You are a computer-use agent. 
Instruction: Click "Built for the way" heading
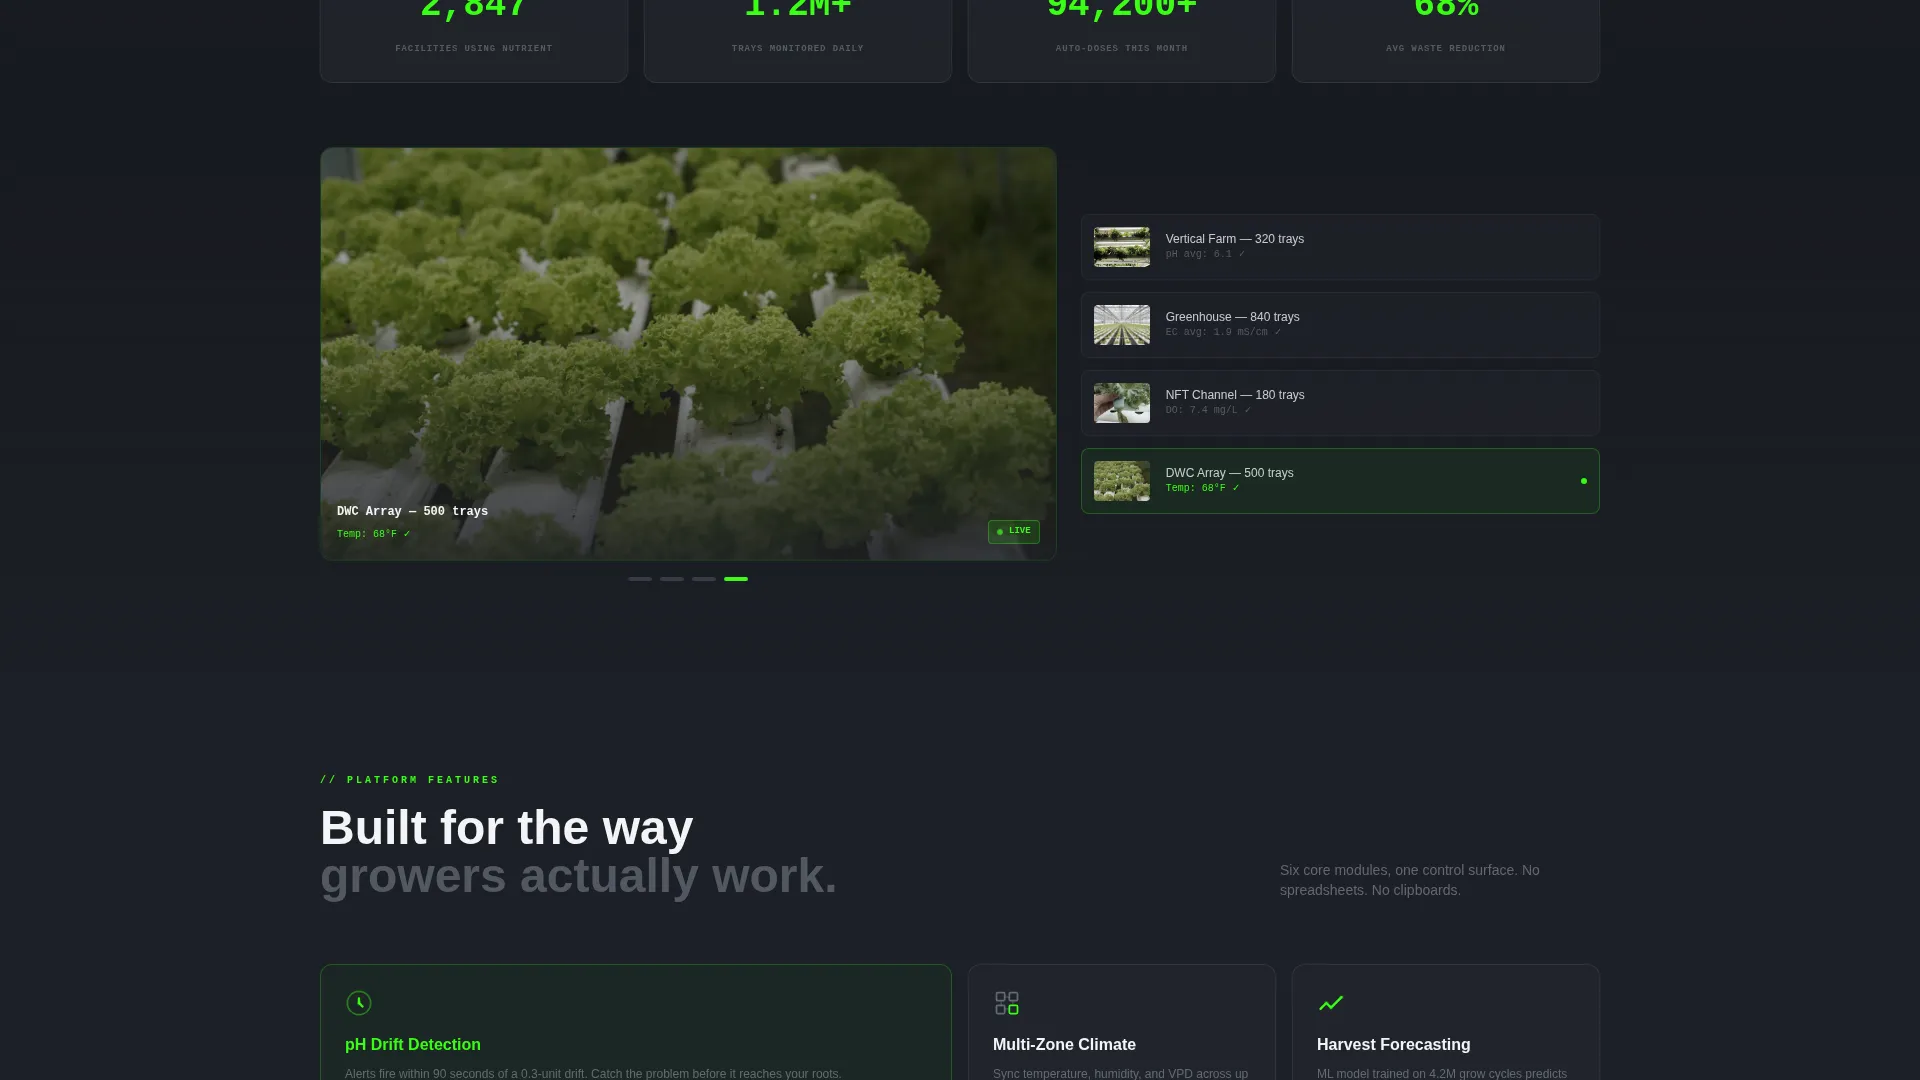(x=507, y=828)
